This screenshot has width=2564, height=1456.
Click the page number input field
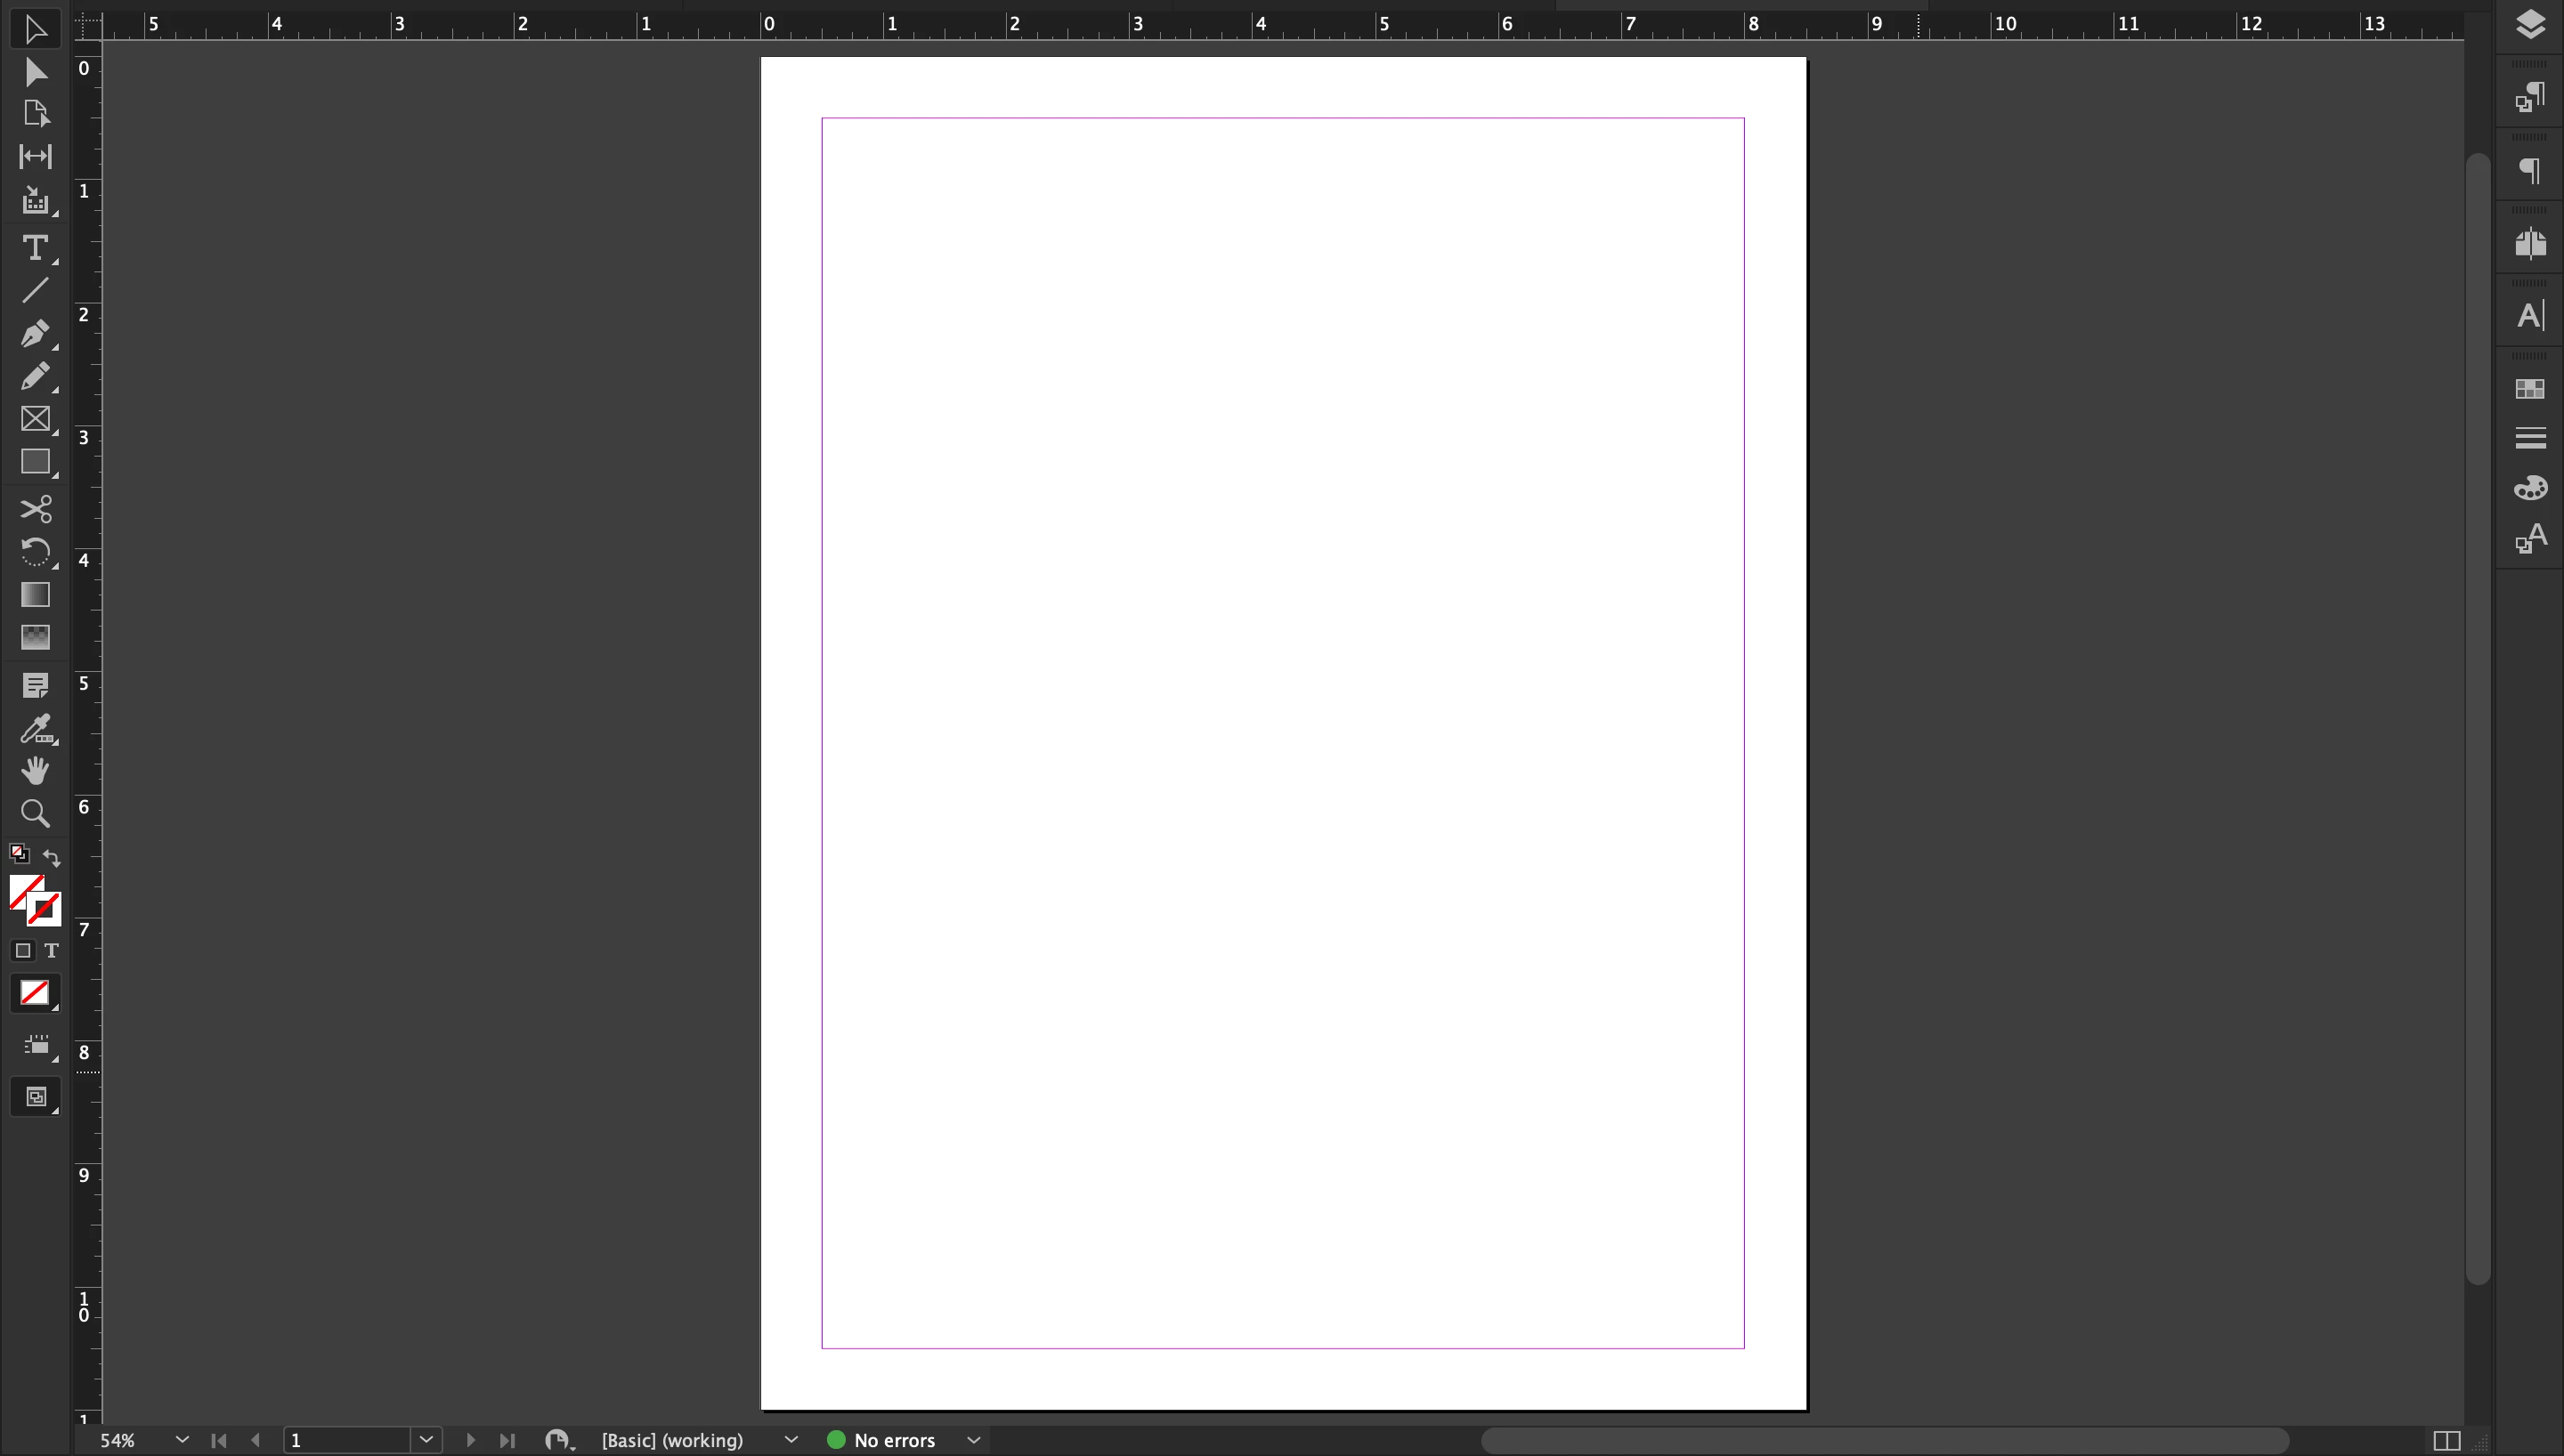(346, 1440)
